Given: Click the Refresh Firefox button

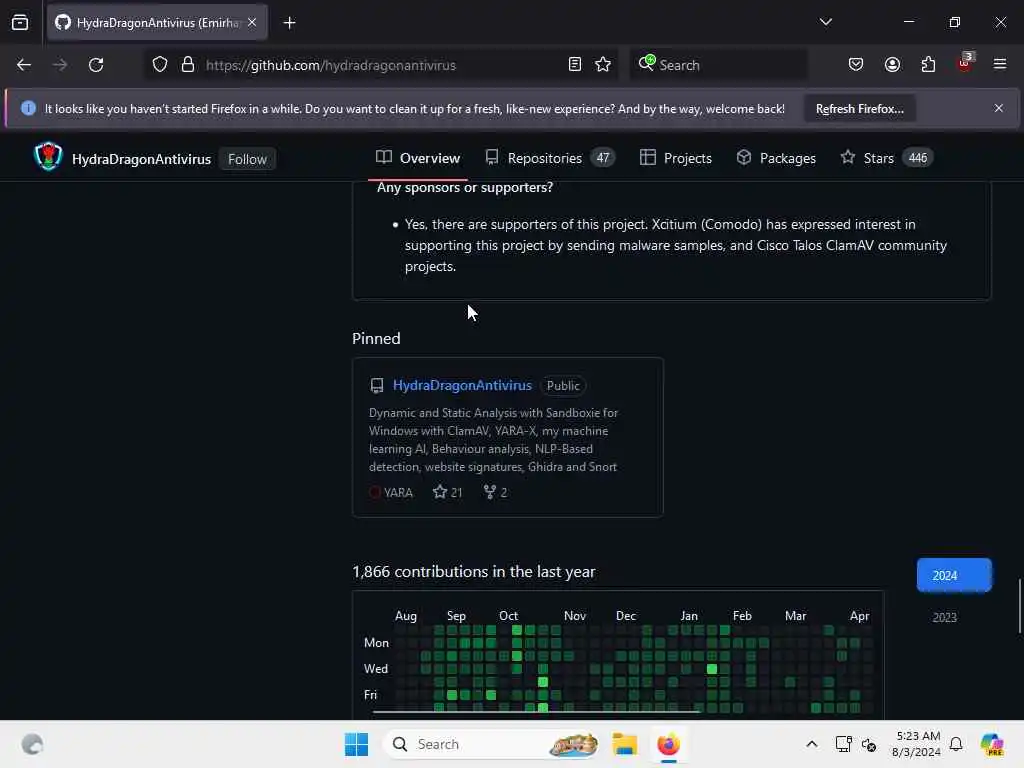Looking at the screenshot, I should click(859, 108).
